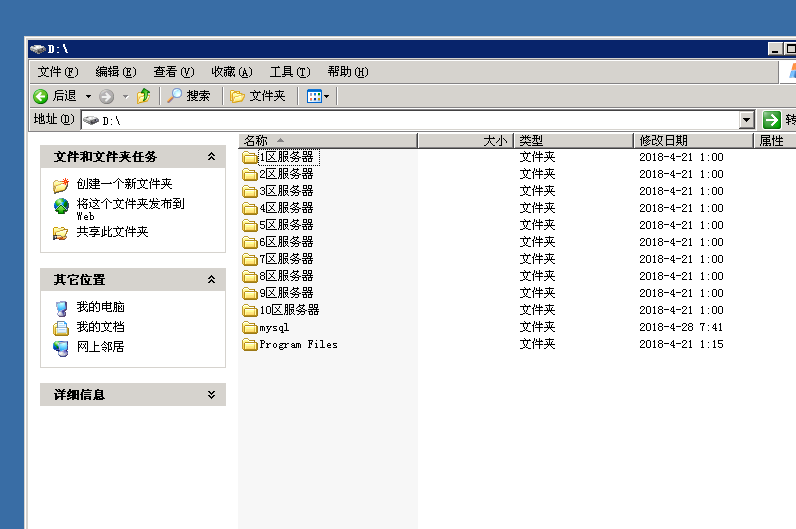Image resolution: width=796 pixels, height=529 pixels.
Task: Click the mysql folder icon
Action: pyautogui.click(x=250, y=328)
